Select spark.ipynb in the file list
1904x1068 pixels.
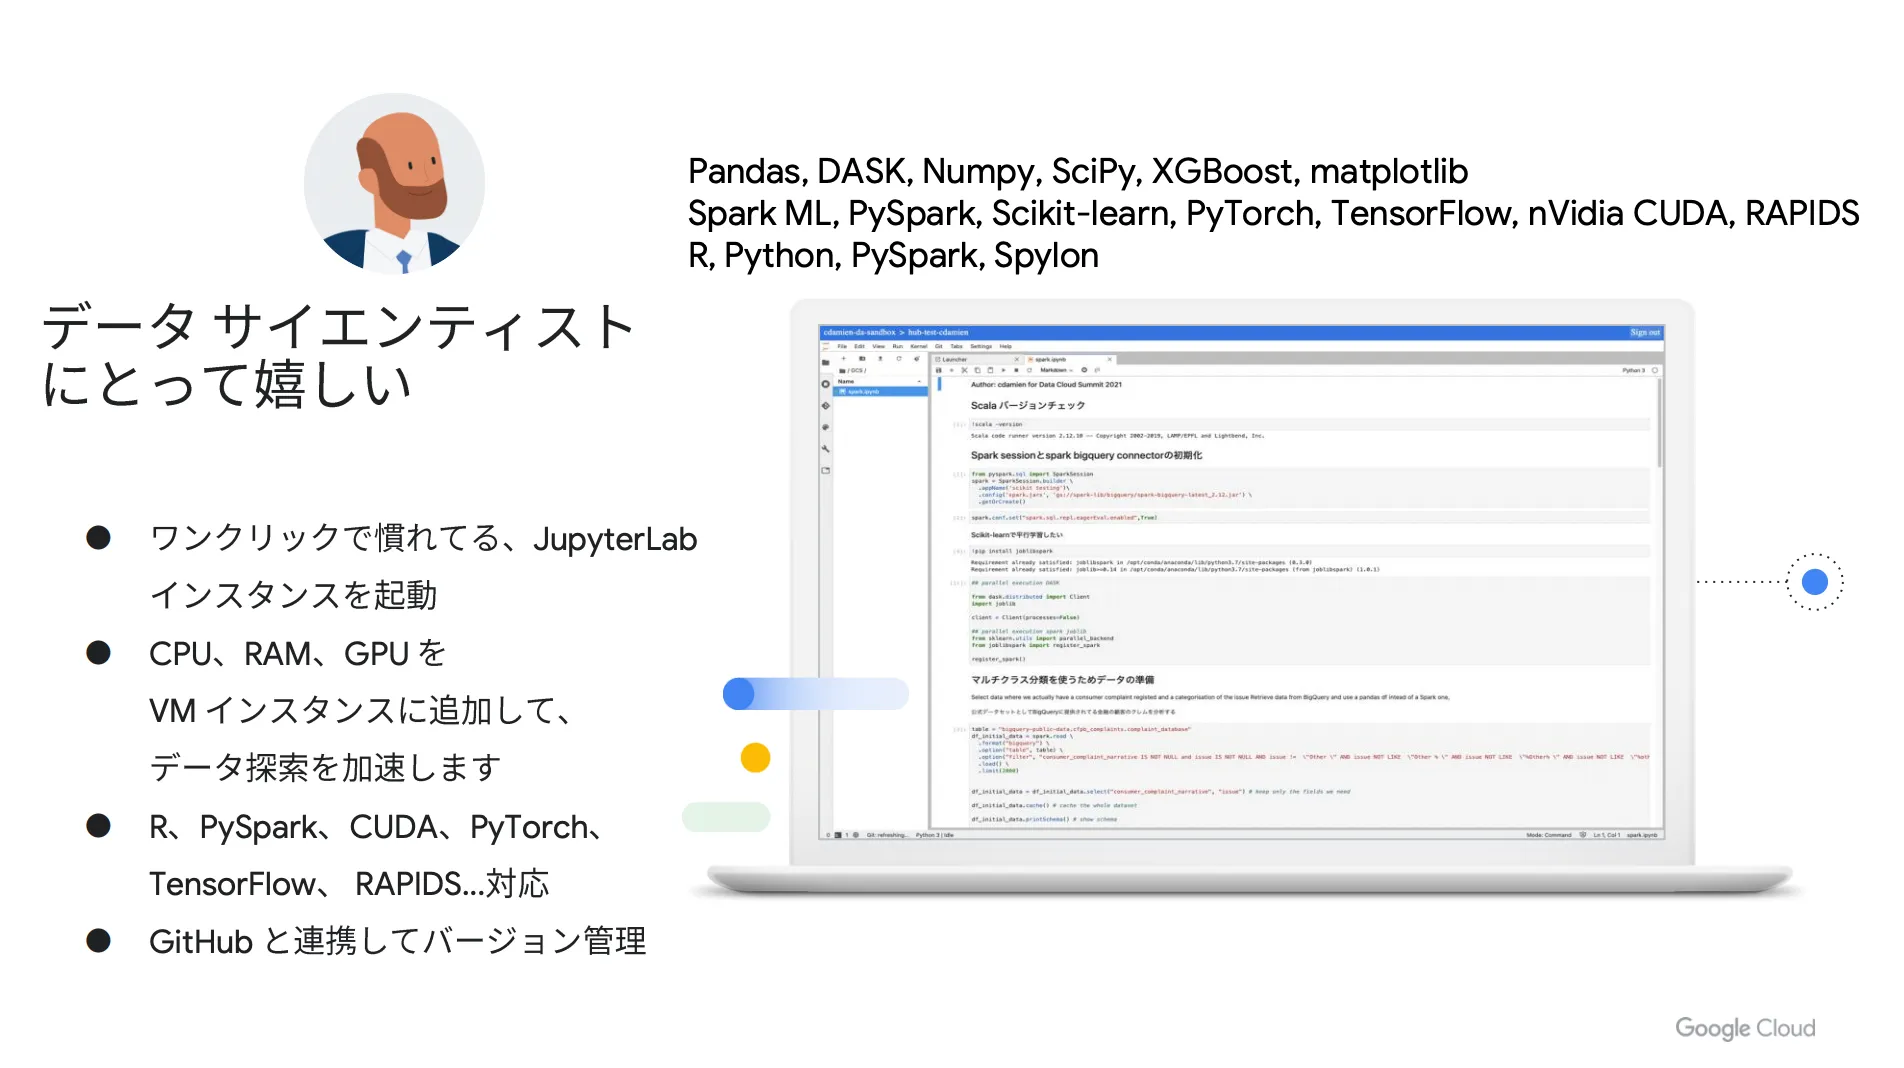coord(880,392)
